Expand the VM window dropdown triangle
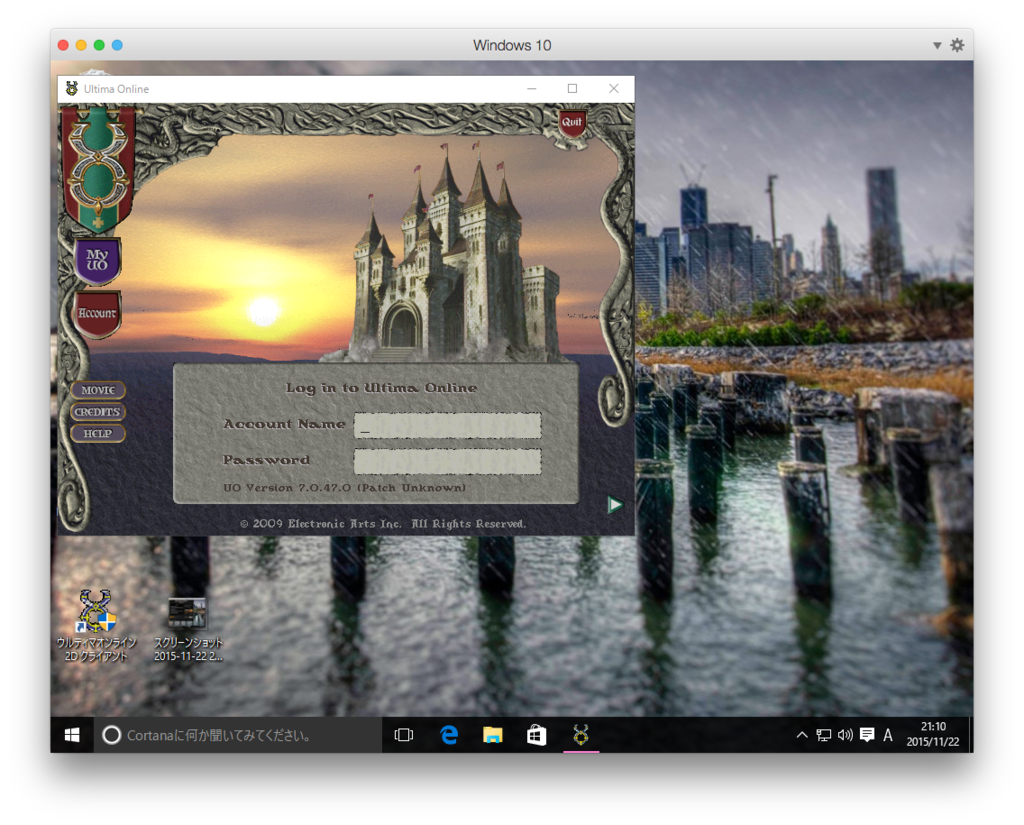This screenshot has width=1024, height=825. click(937, 46)
